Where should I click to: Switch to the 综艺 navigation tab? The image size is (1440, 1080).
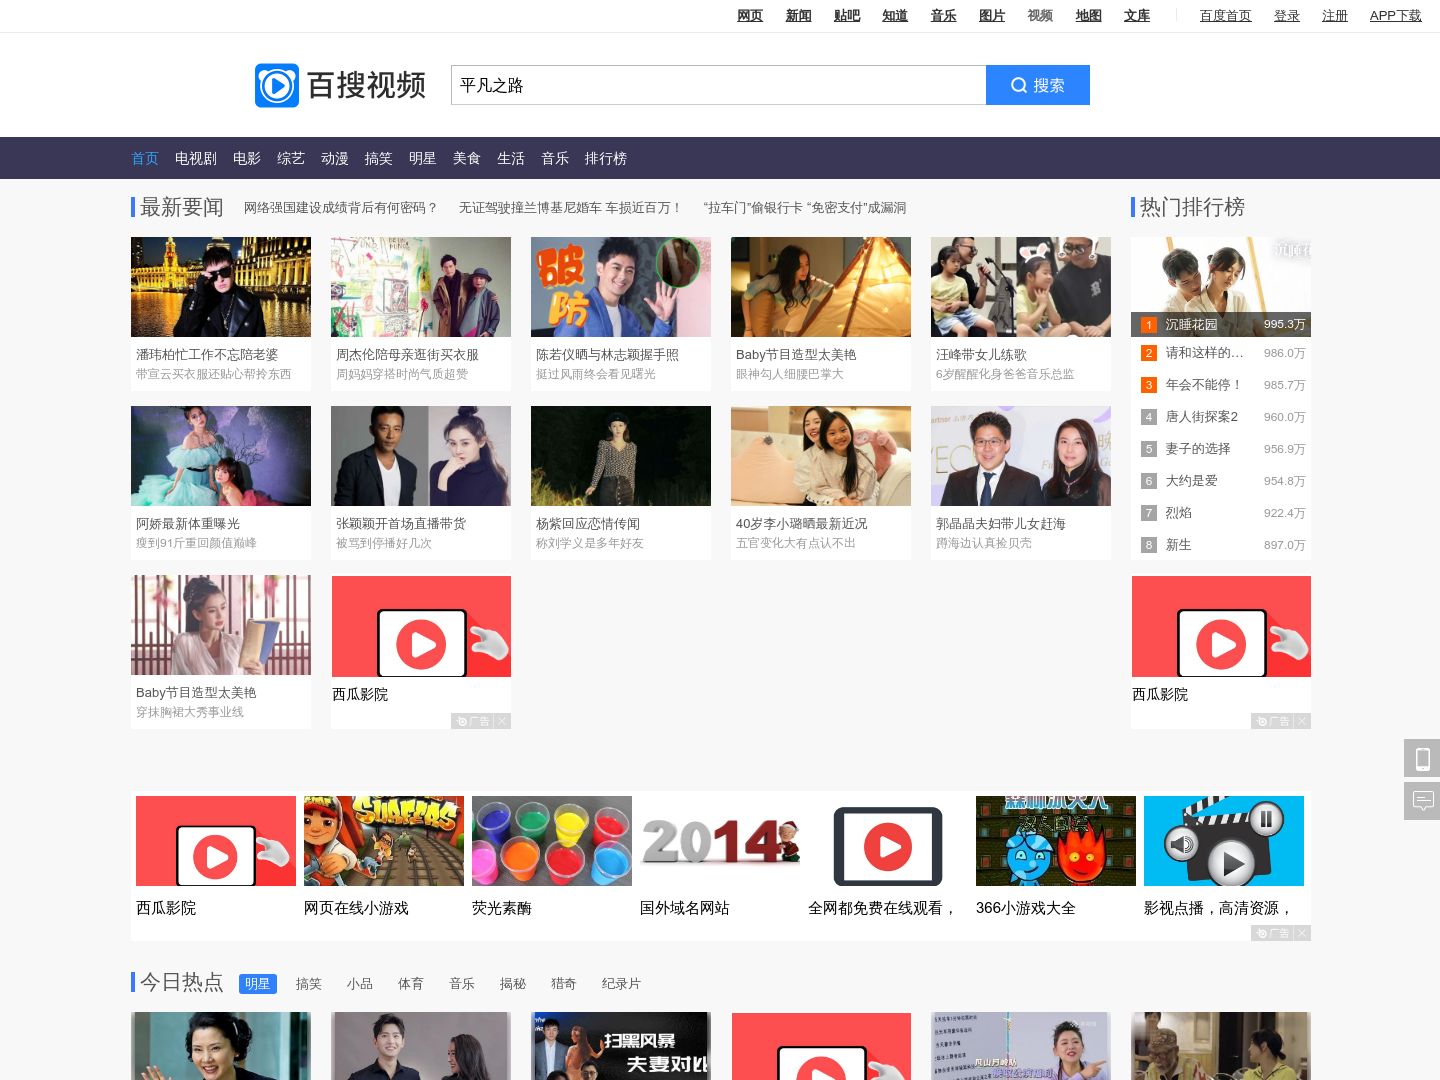(x=291, y=158)
